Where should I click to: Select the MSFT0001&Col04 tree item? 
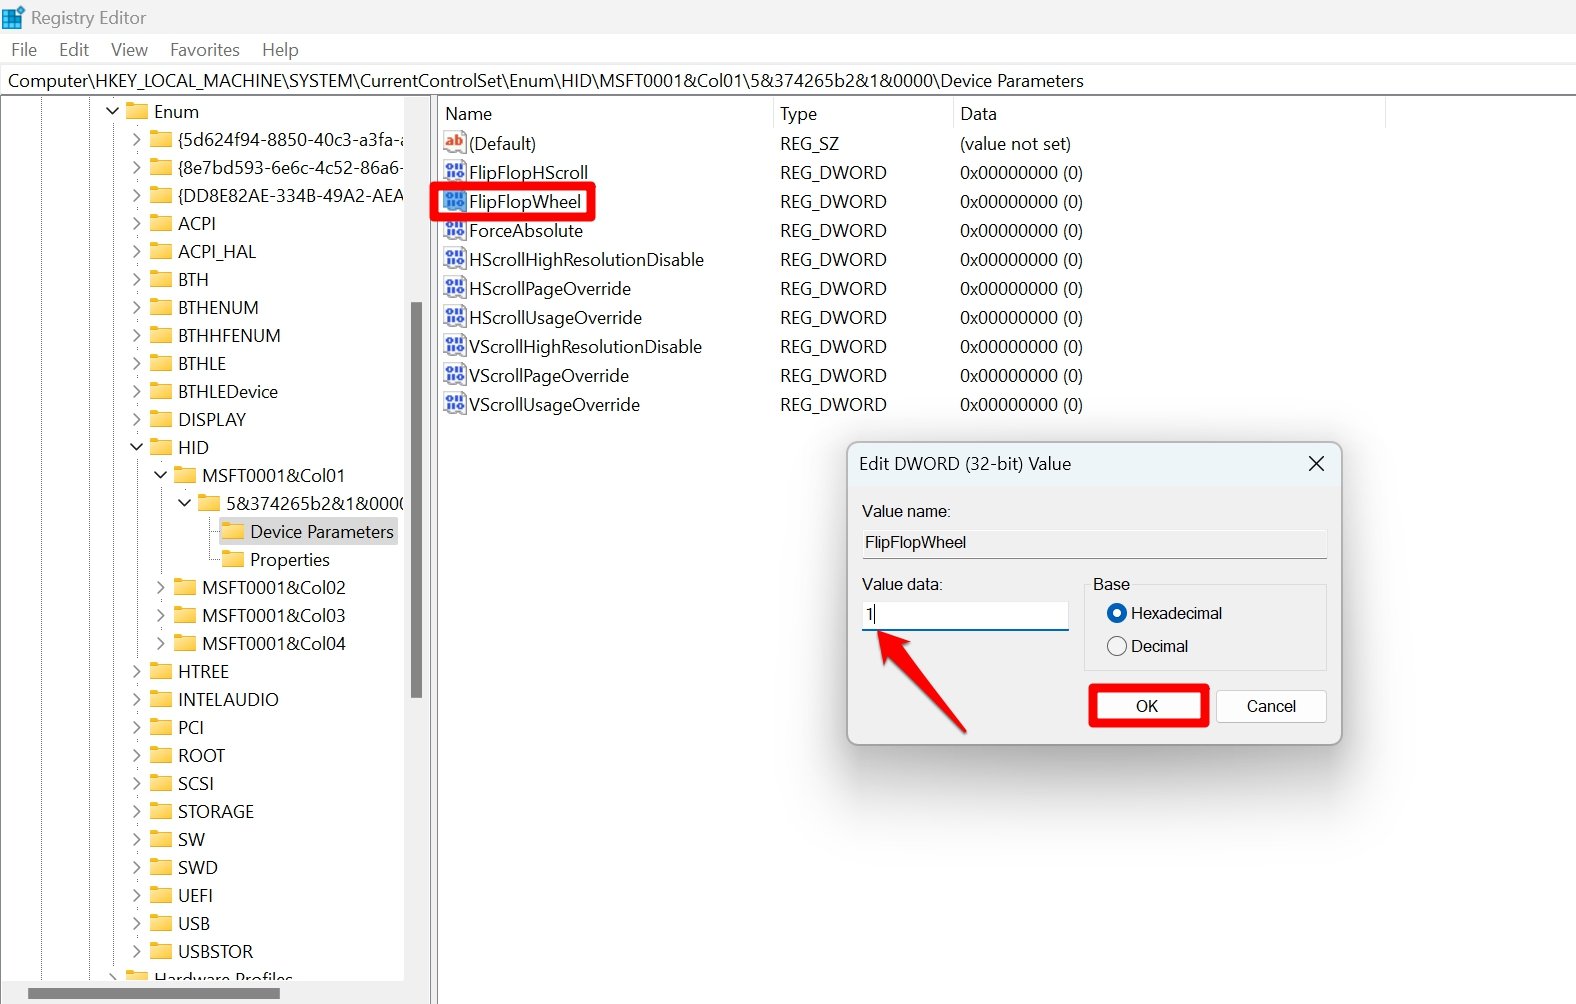[x=274, y=643]
